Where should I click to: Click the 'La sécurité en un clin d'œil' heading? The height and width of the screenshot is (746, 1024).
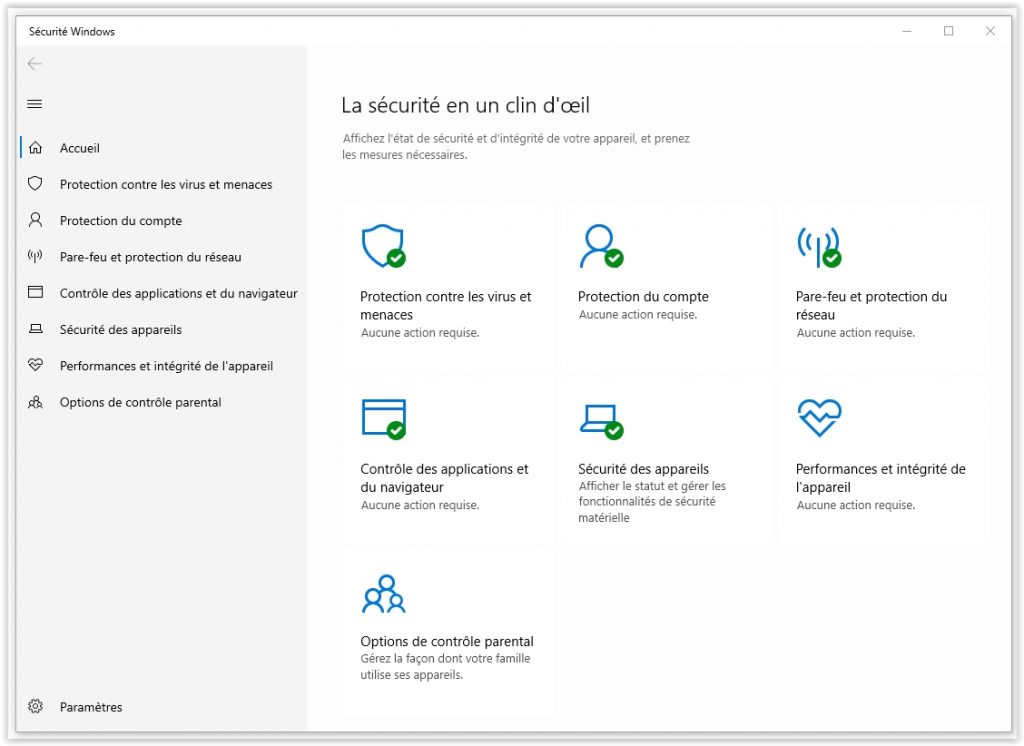pos(466,105)
